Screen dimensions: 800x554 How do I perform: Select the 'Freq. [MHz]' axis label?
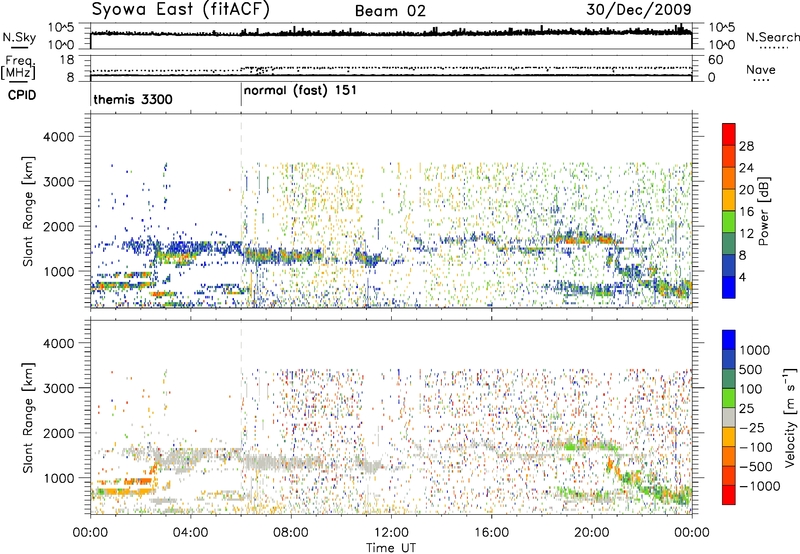(x=19, y=68)
